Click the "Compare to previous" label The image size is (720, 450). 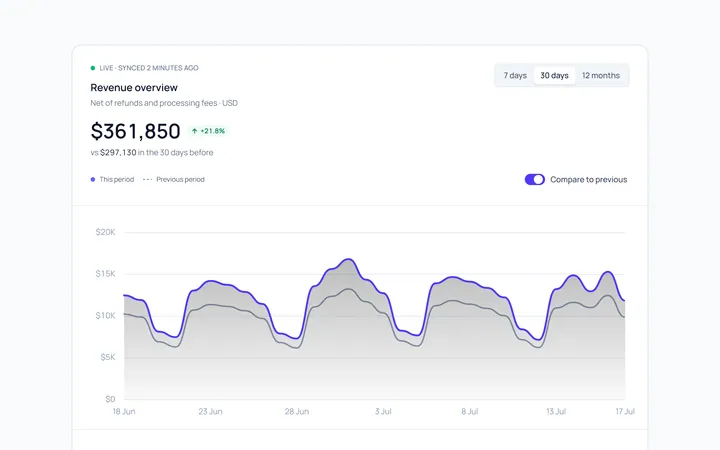point(589,180)
